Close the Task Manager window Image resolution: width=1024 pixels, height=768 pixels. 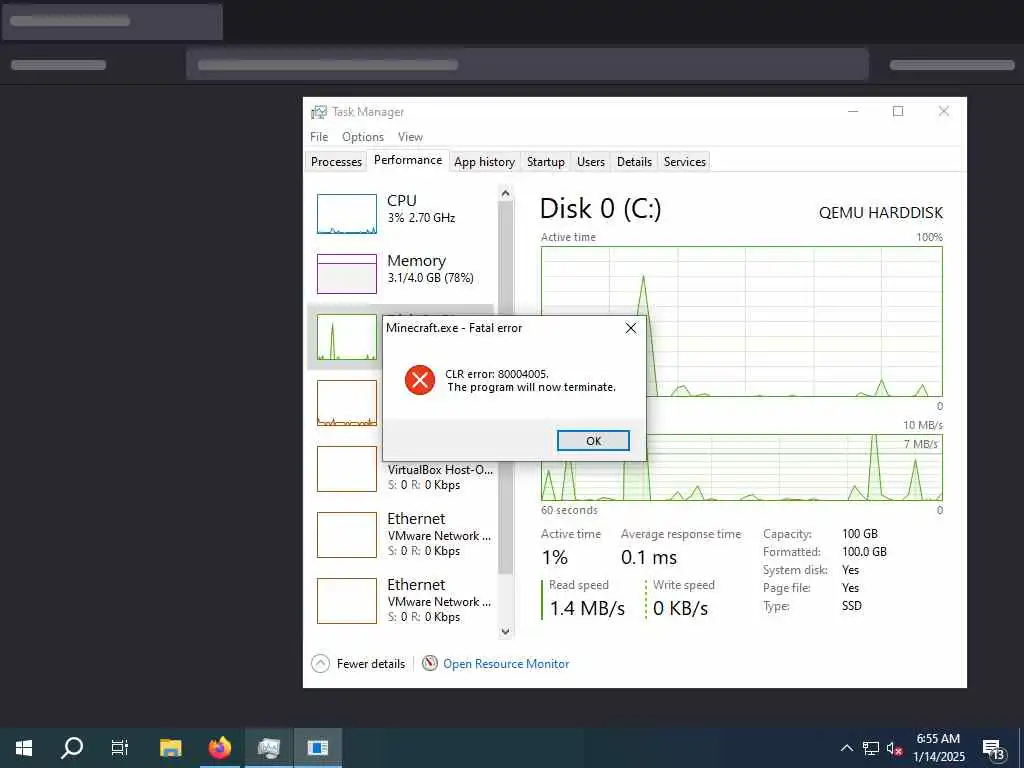pos(944,112)
